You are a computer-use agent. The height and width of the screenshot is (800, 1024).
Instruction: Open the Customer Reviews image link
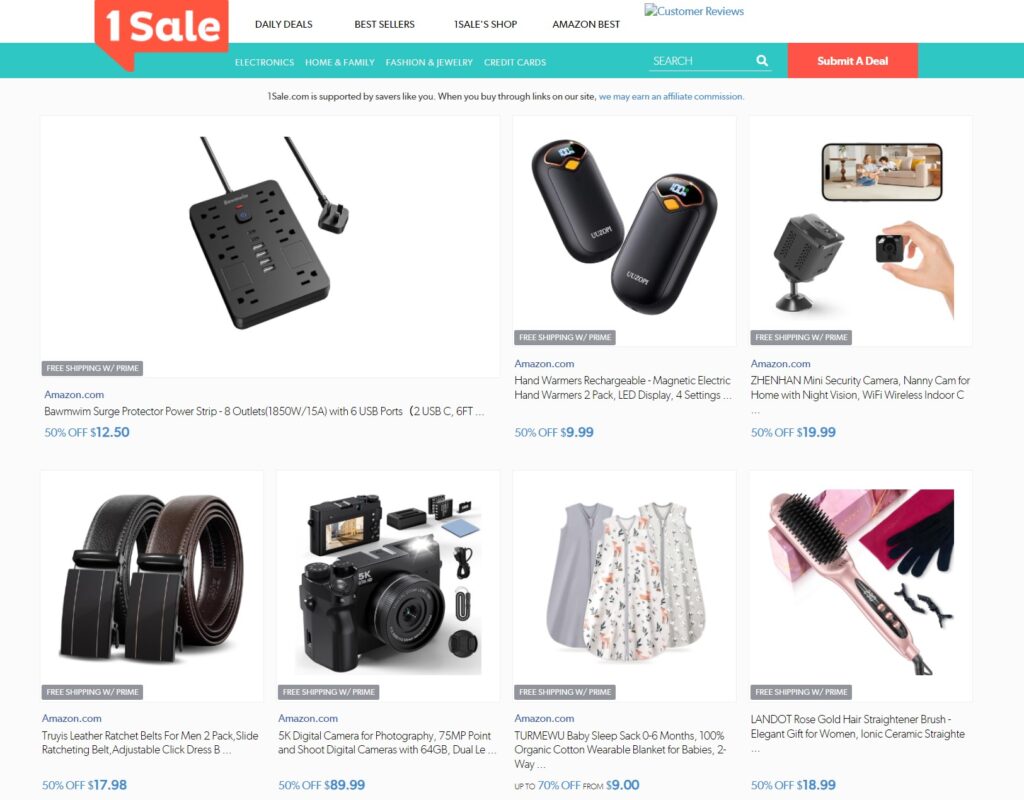click(694, 11)
